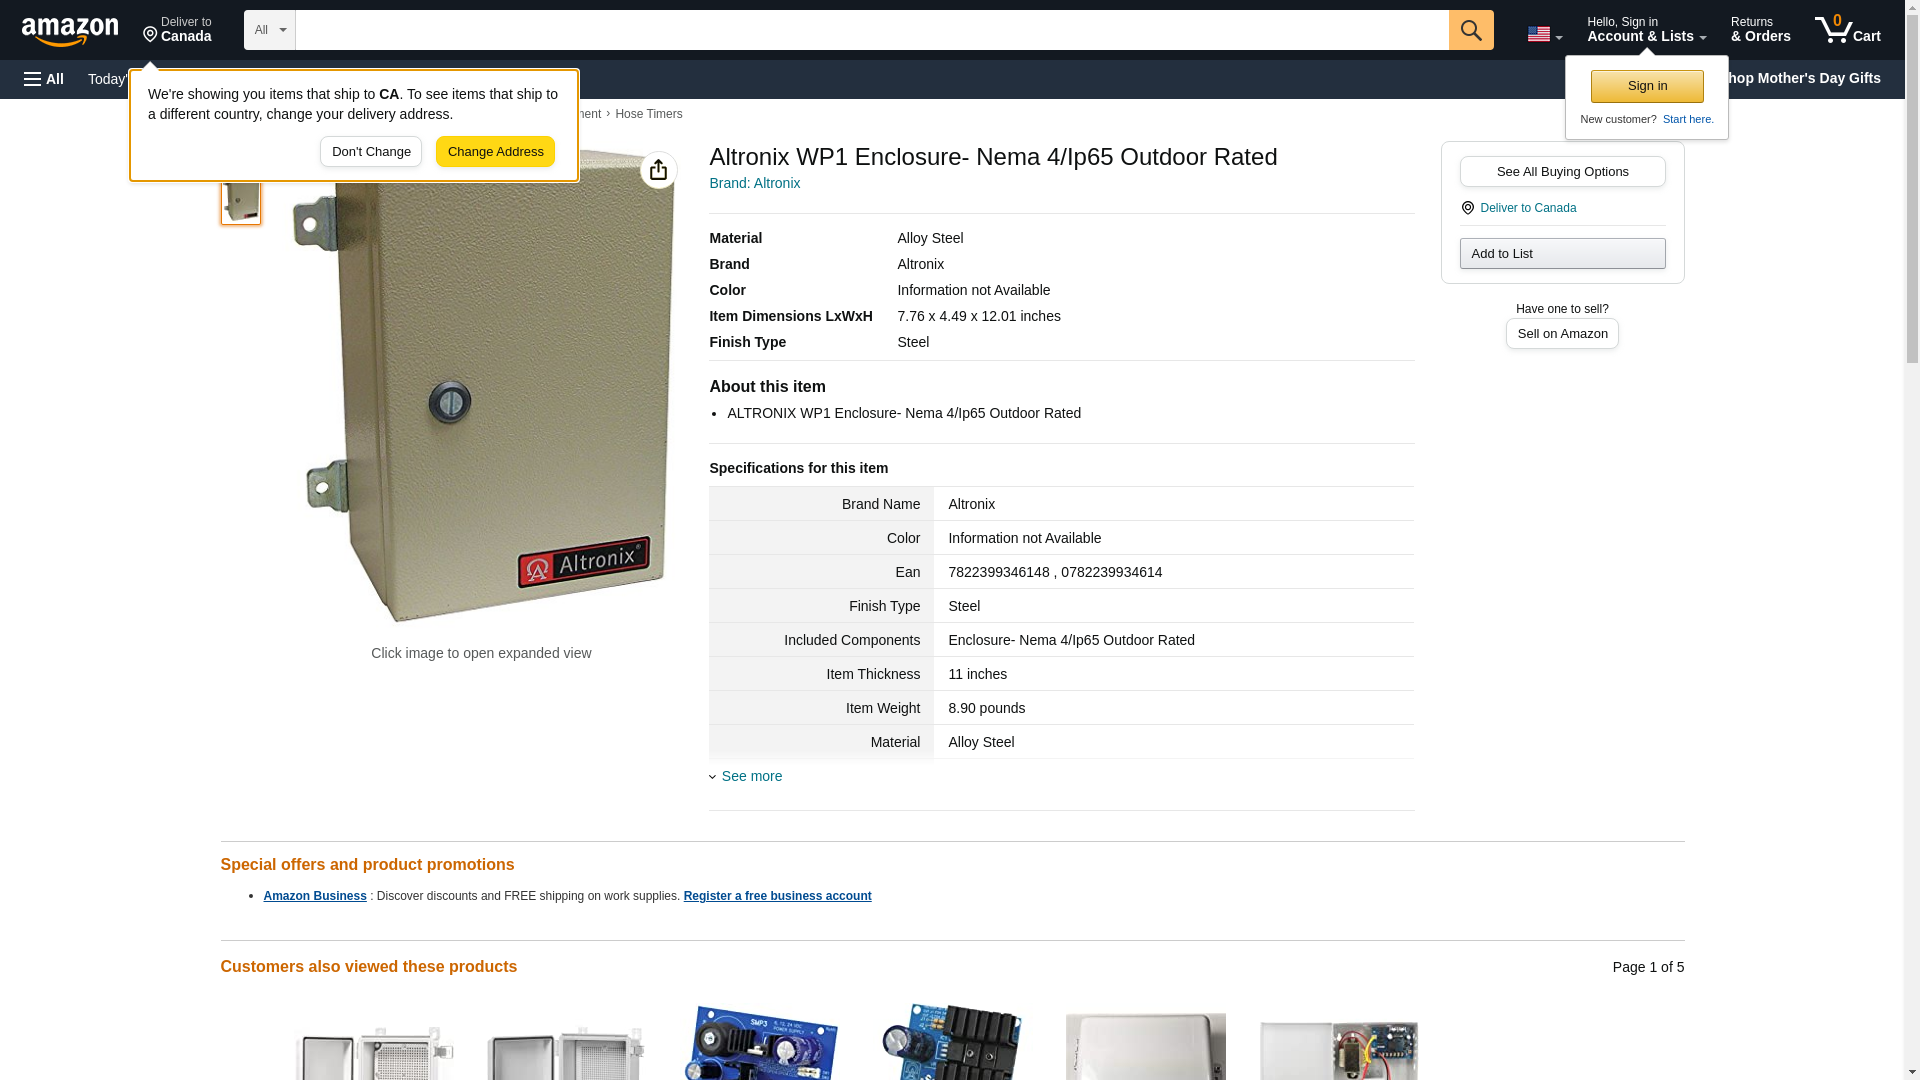Click Returns & Orders menu item
The width and height of the screenshot is (1920, 1080).
pos(1760,30)
